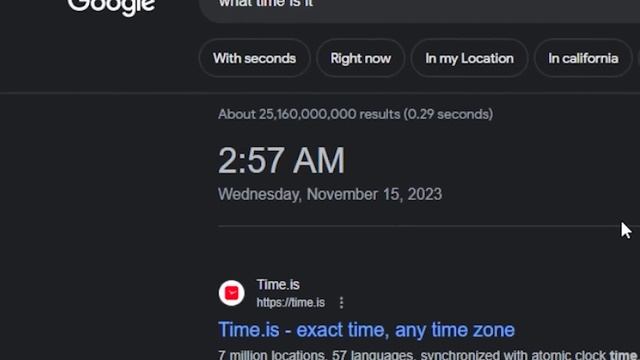The height and width of the screenshot is (360, 640).
Task: Click 'any time zone' in result title
Action: tap(455, 330)
